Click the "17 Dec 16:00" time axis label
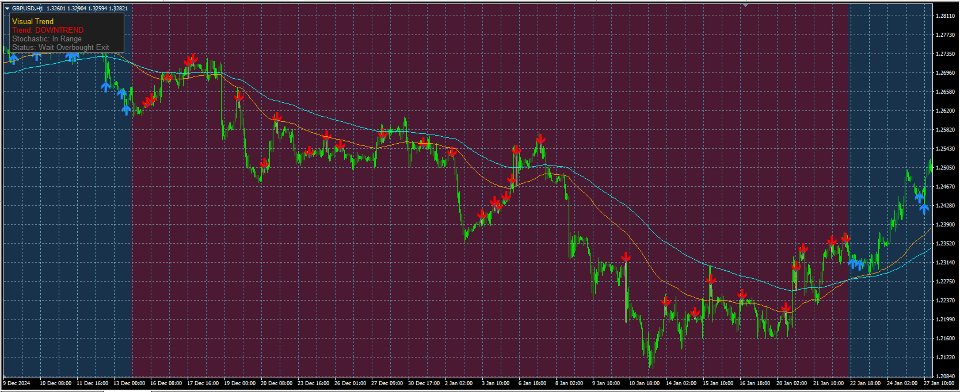 (x=203, y=383)
